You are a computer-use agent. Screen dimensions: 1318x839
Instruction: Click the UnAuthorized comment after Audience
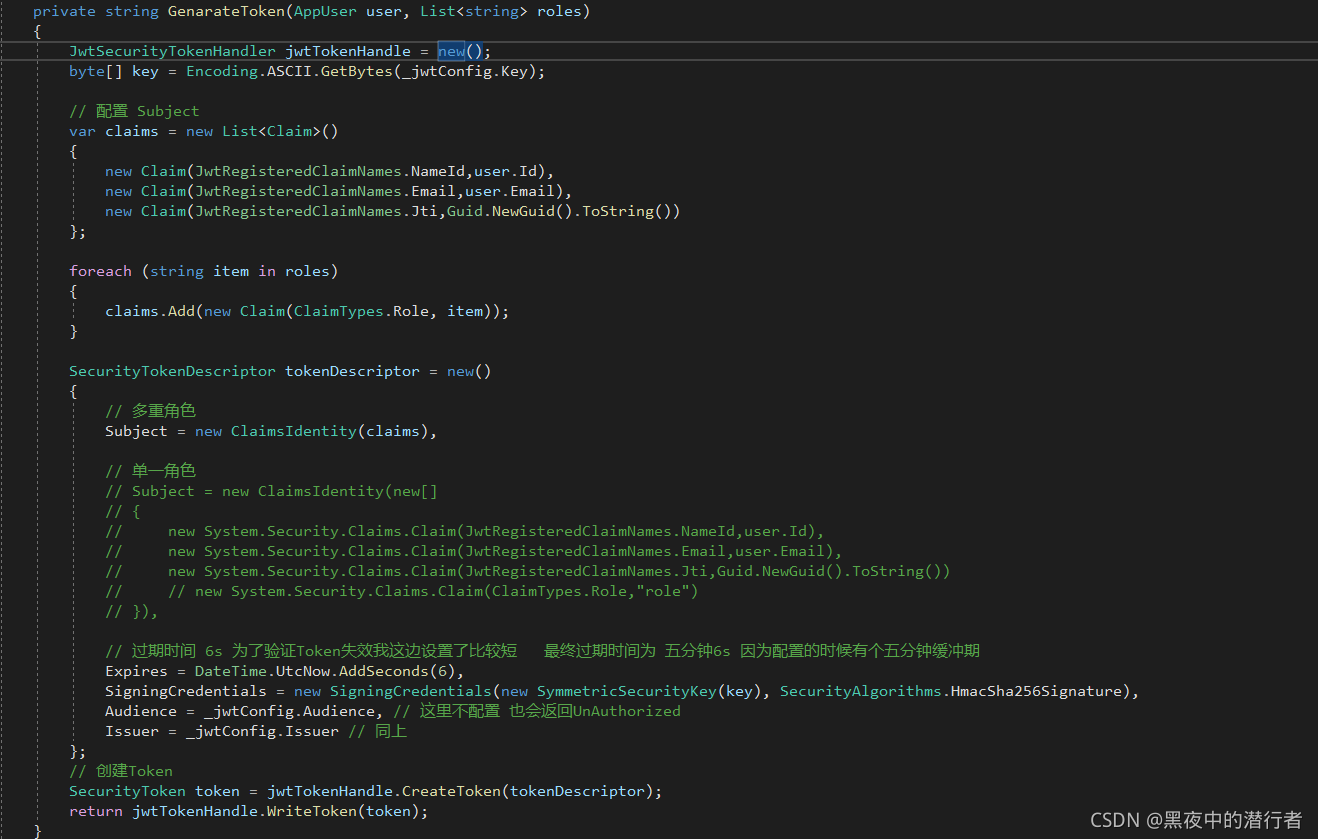(x=537, y=711)
